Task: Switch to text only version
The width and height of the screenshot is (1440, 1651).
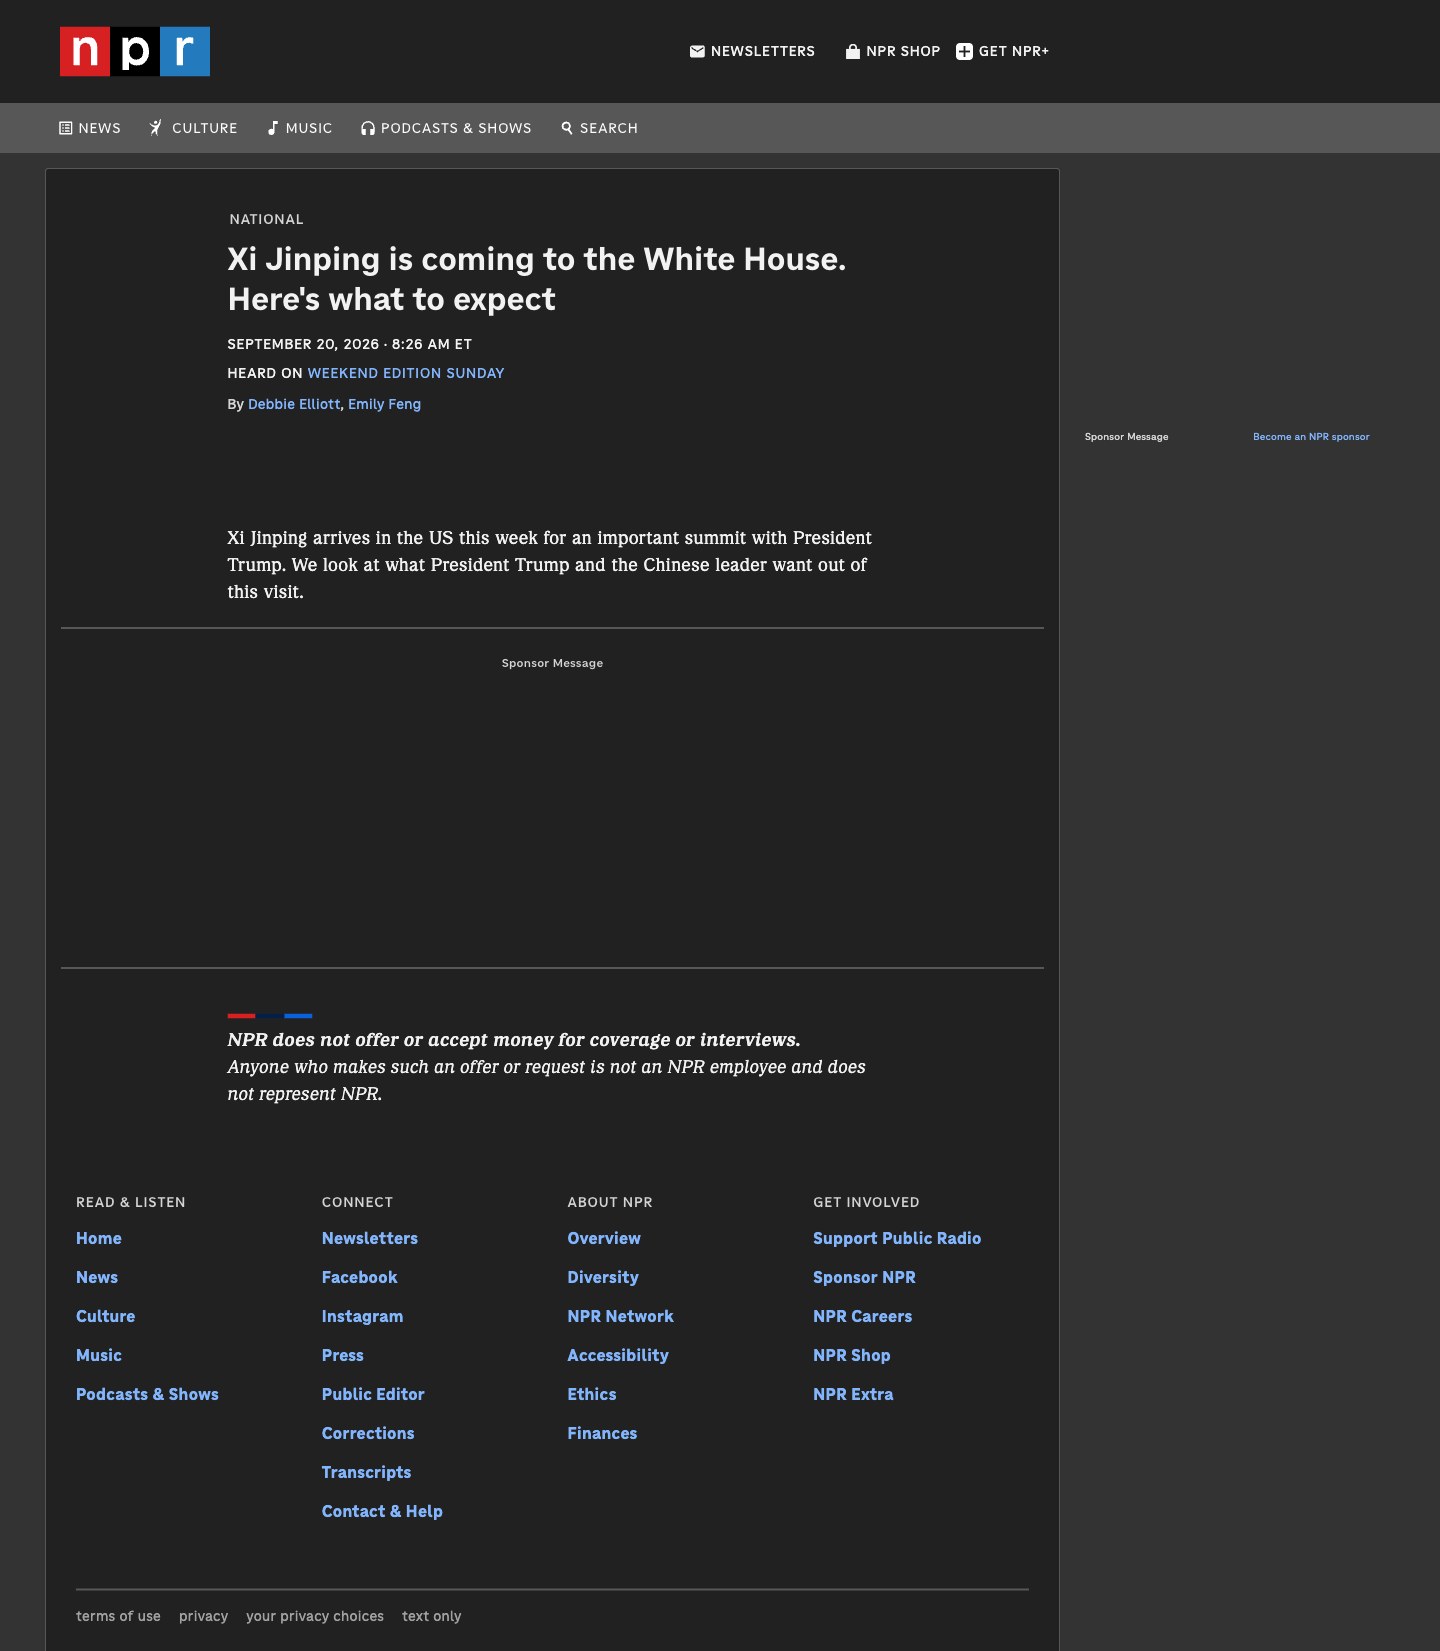Action: (x=432, y=1616)
